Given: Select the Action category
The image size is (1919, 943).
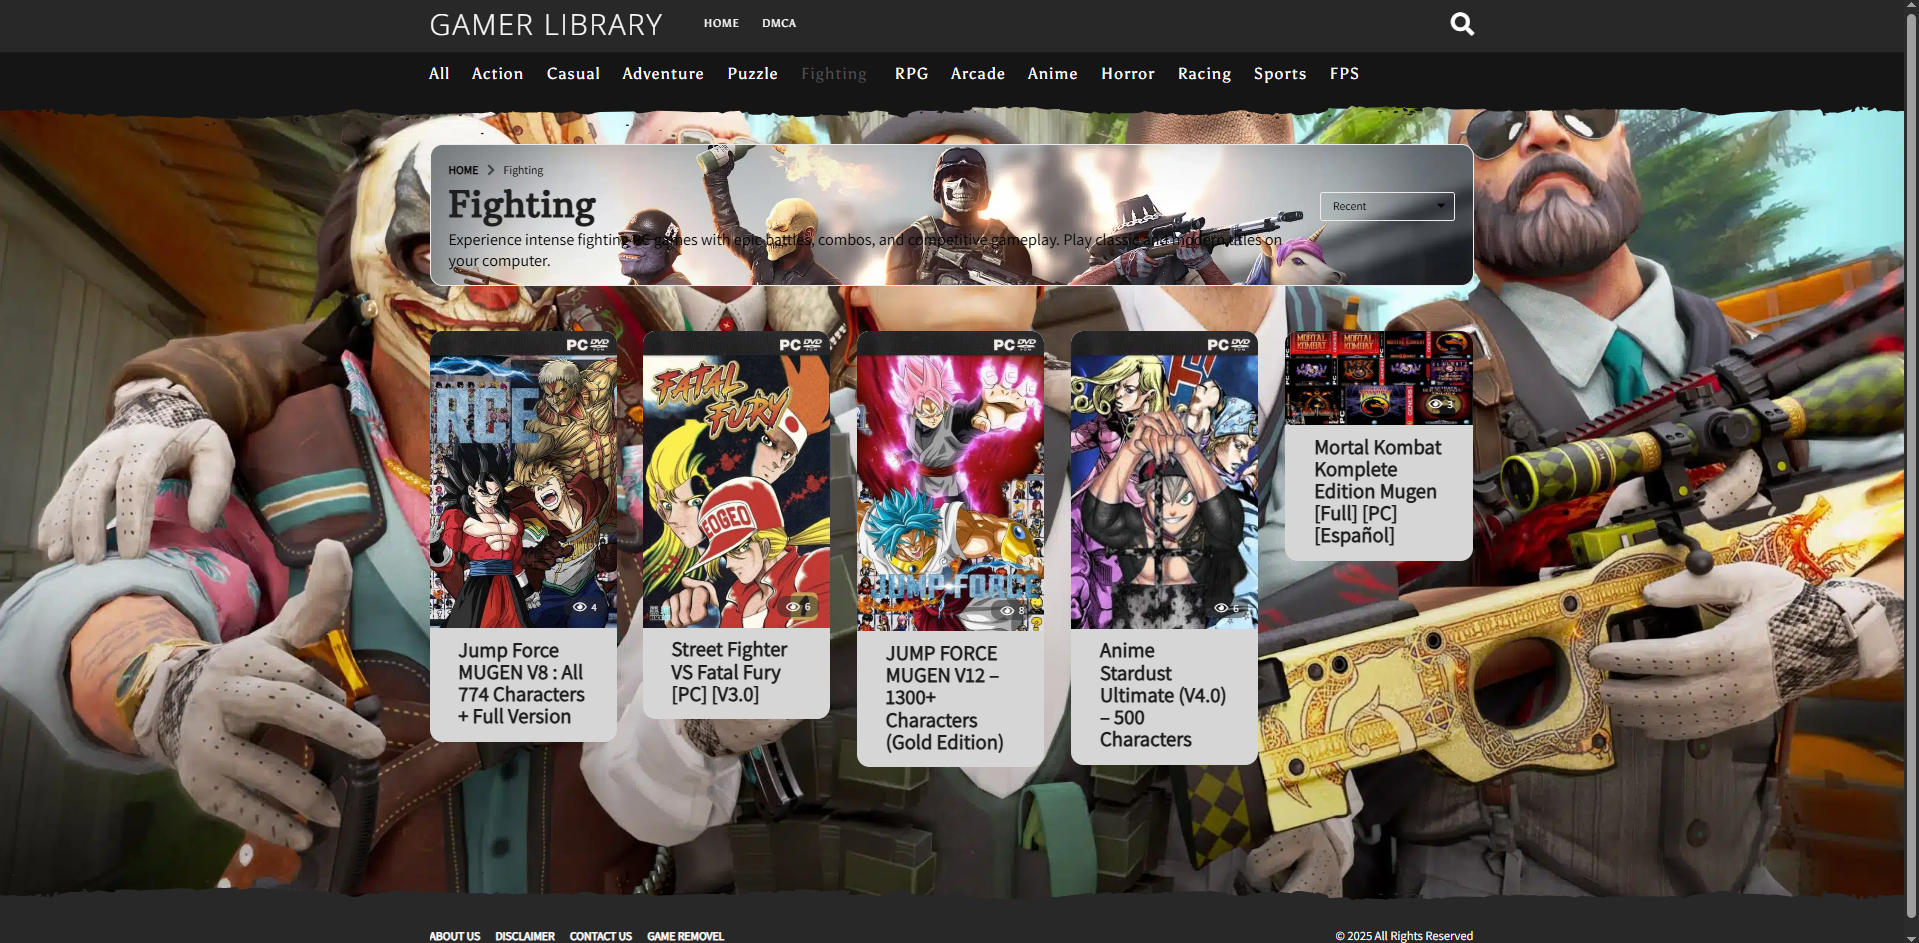Looking at the screenshot, I should pos(498,74).
